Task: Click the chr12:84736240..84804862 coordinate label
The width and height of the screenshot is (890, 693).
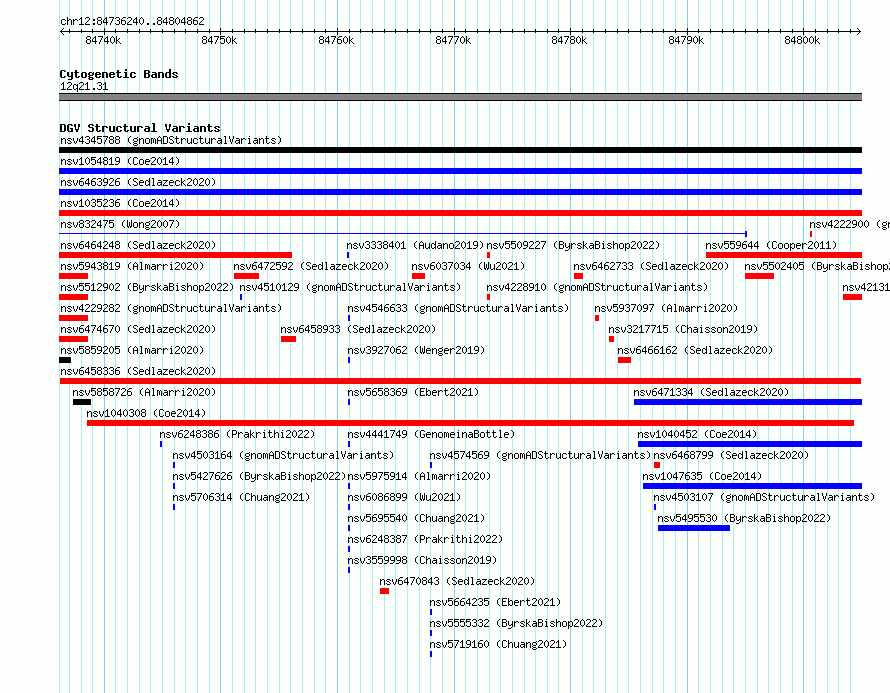Action: 132,21
